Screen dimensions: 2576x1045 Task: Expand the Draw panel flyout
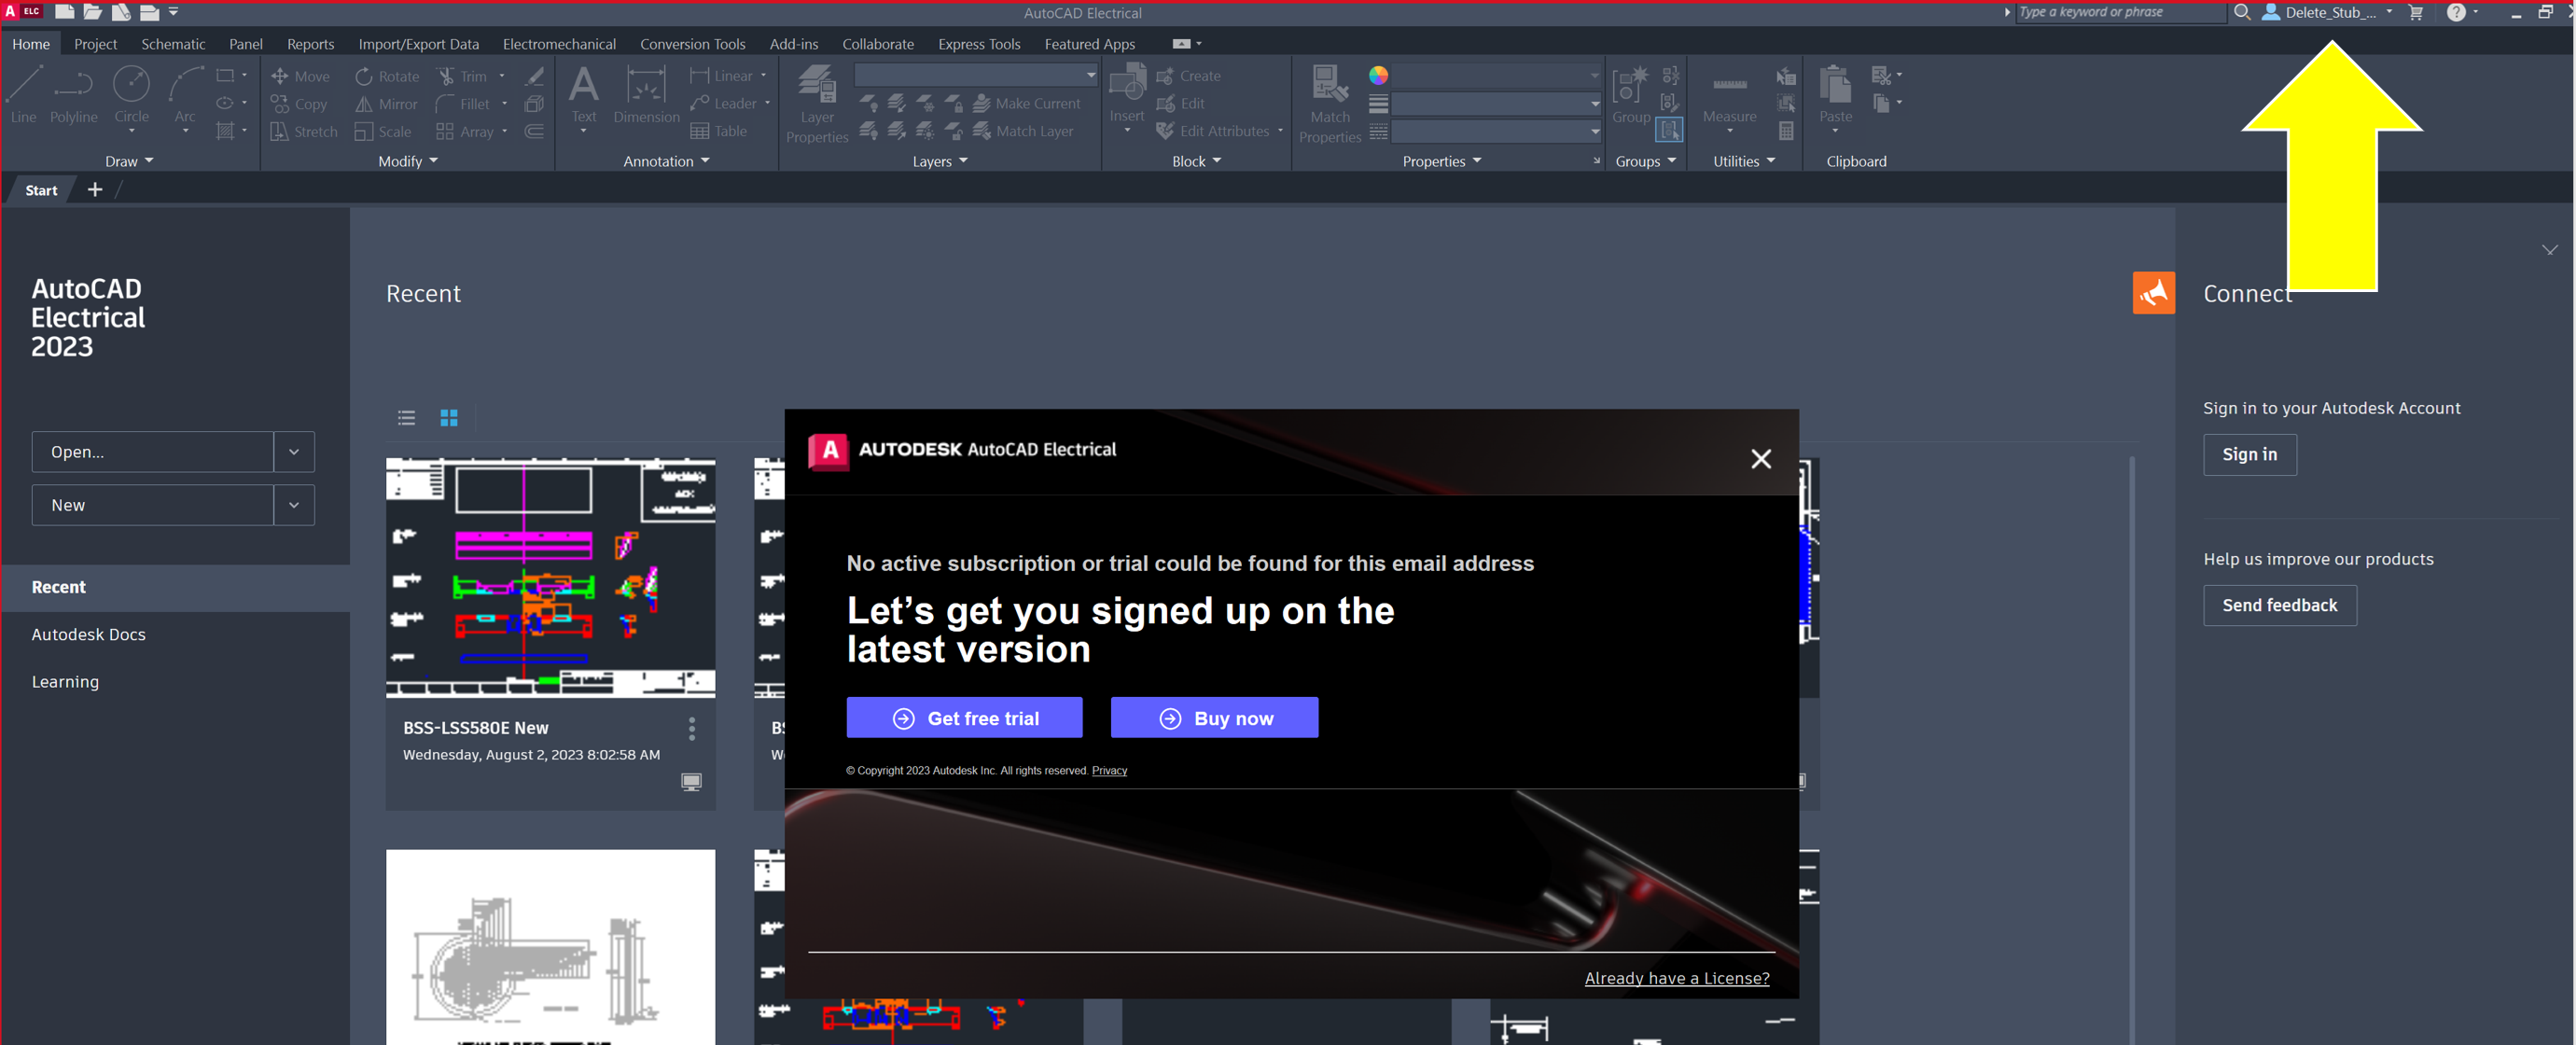coord(130,161)
